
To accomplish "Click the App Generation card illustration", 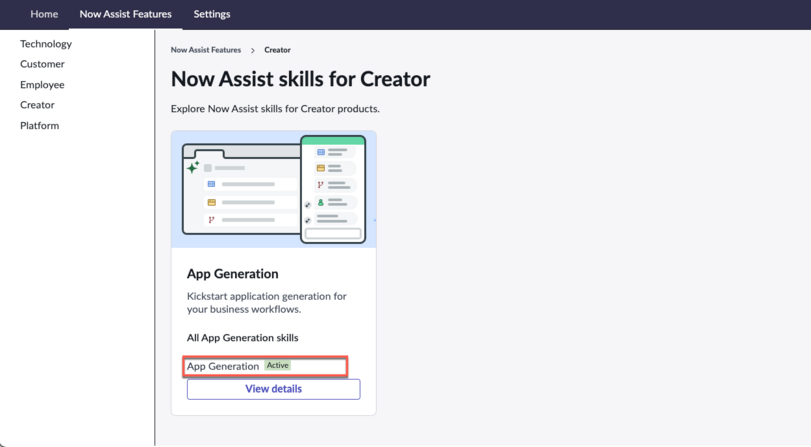I will click(x=274, y=189).
